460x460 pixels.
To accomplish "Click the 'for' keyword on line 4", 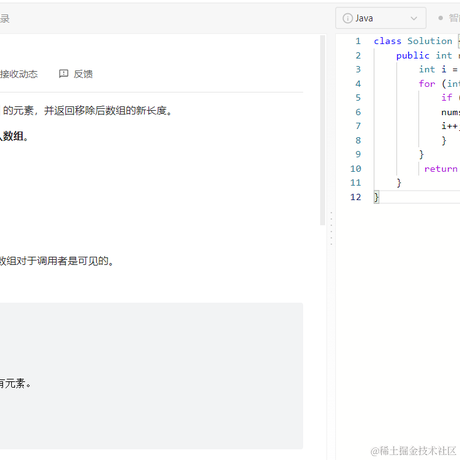I will pos(427,84).
